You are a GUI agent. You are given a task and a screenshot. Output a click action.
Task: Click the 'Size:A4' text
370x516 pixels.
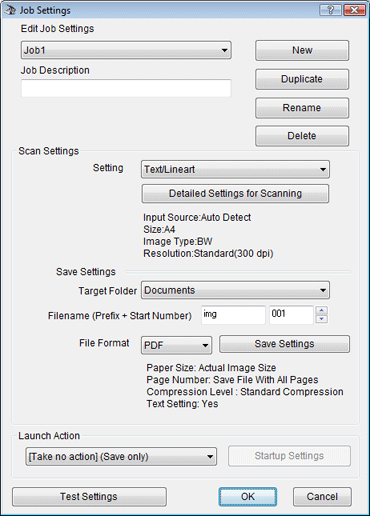click(x=159, y=230)
